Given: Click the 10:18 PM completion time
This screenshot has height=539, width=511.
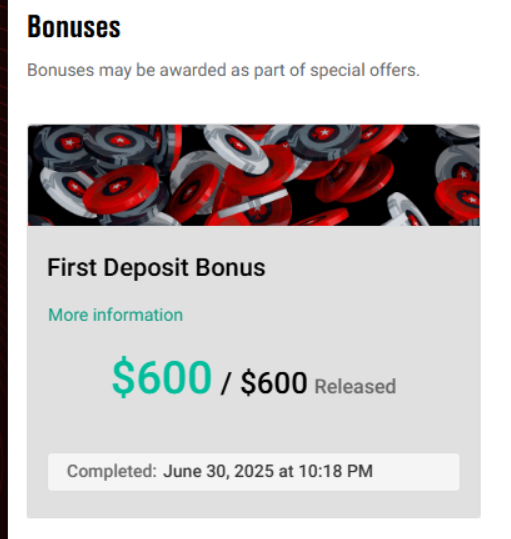Looking at the screenshot, I should [x=335, y=471].
